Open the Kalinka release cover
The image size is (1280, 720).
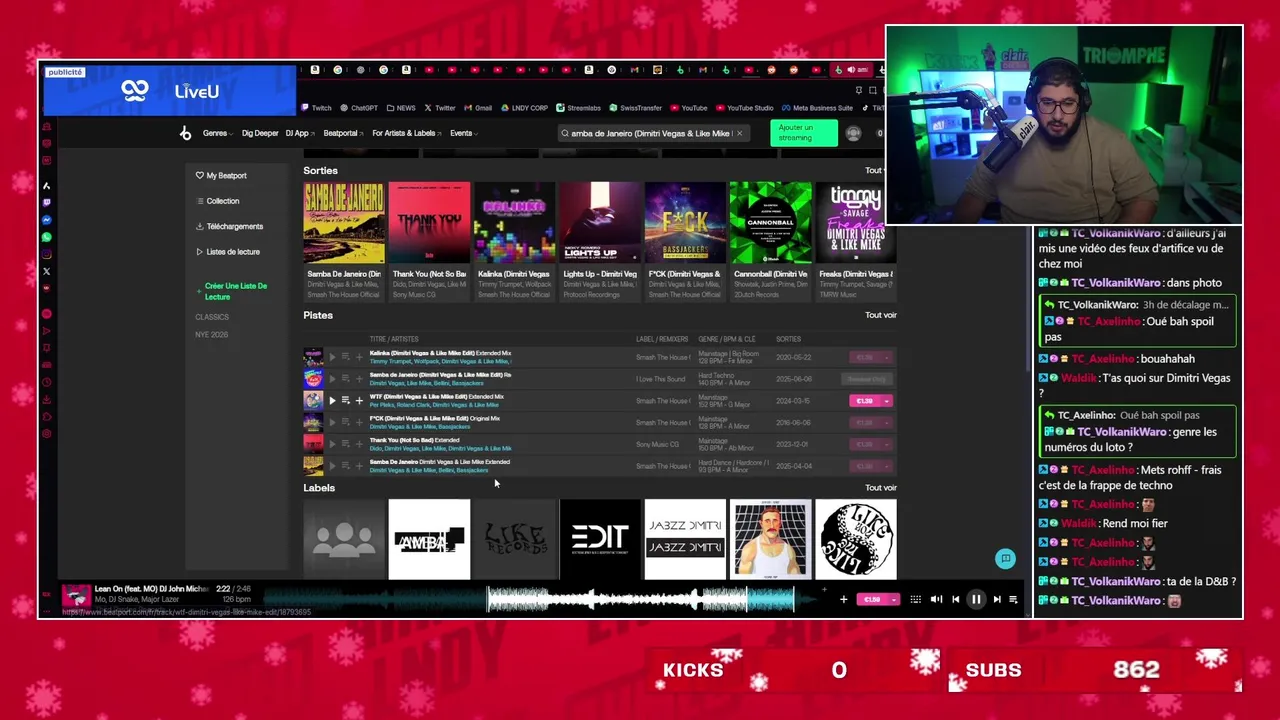tap(514, 223)
